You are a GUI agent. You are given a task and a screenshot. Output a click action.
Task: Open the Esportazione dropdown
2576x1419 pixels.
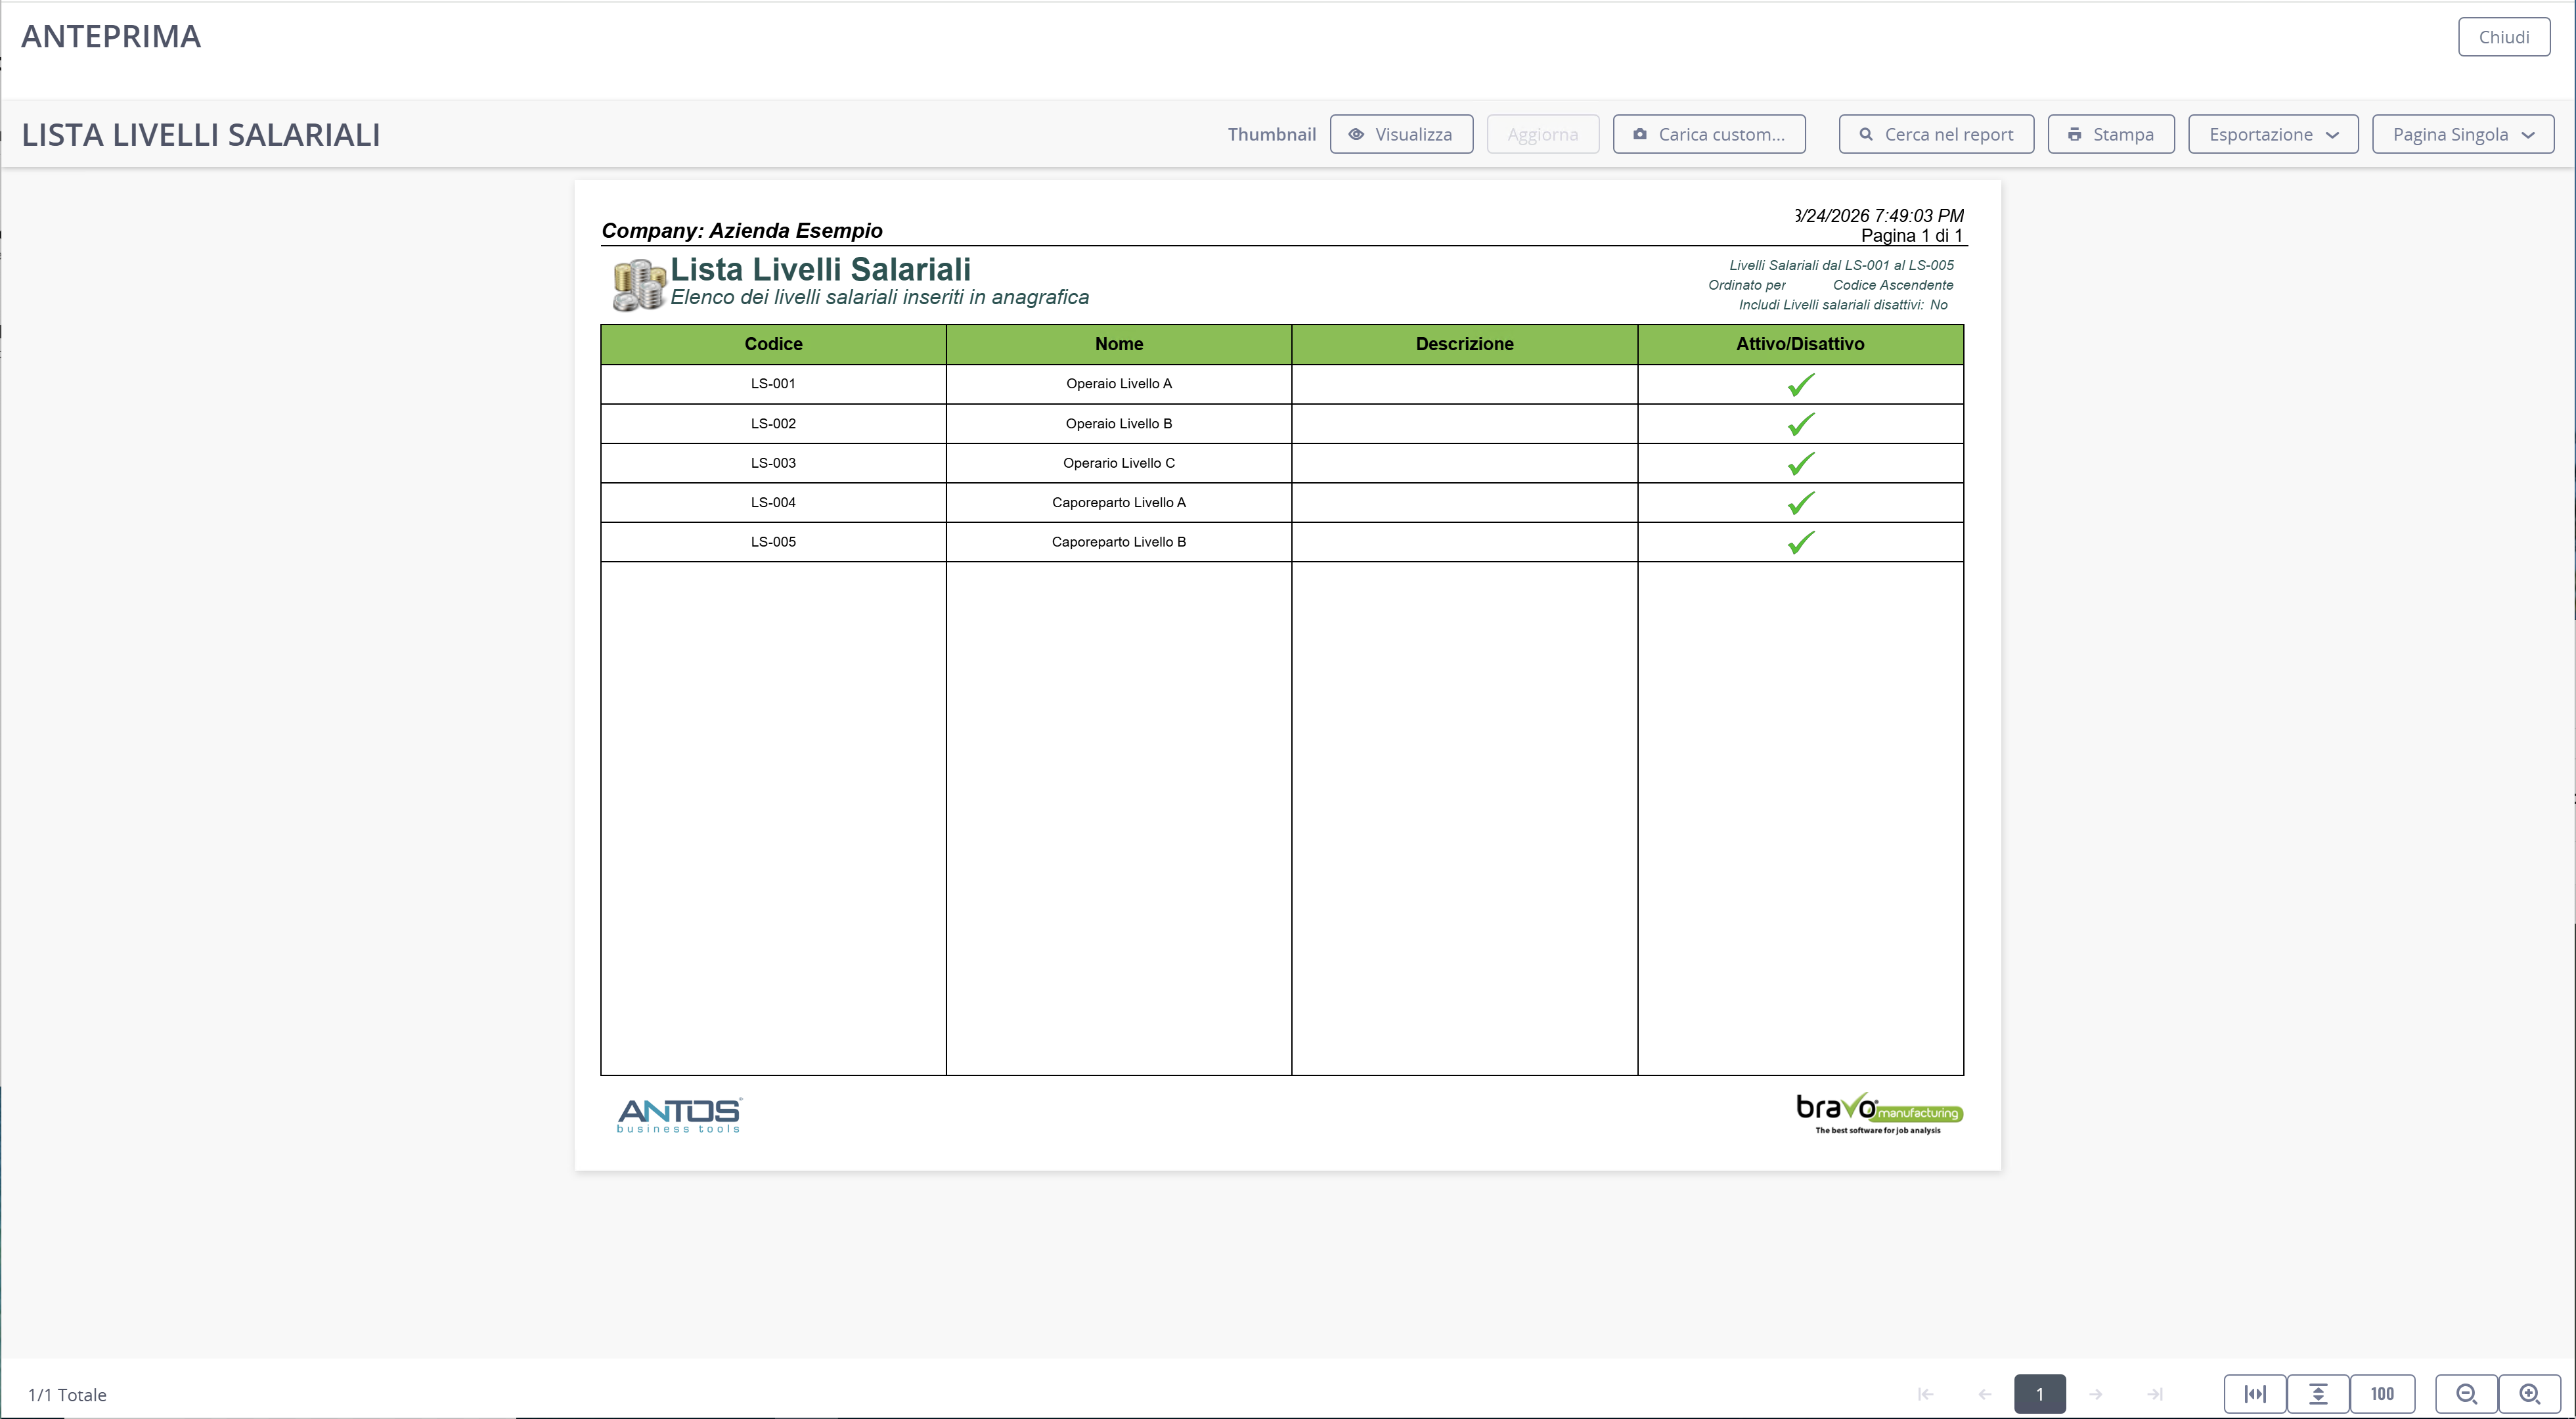tap(2273, 134)
